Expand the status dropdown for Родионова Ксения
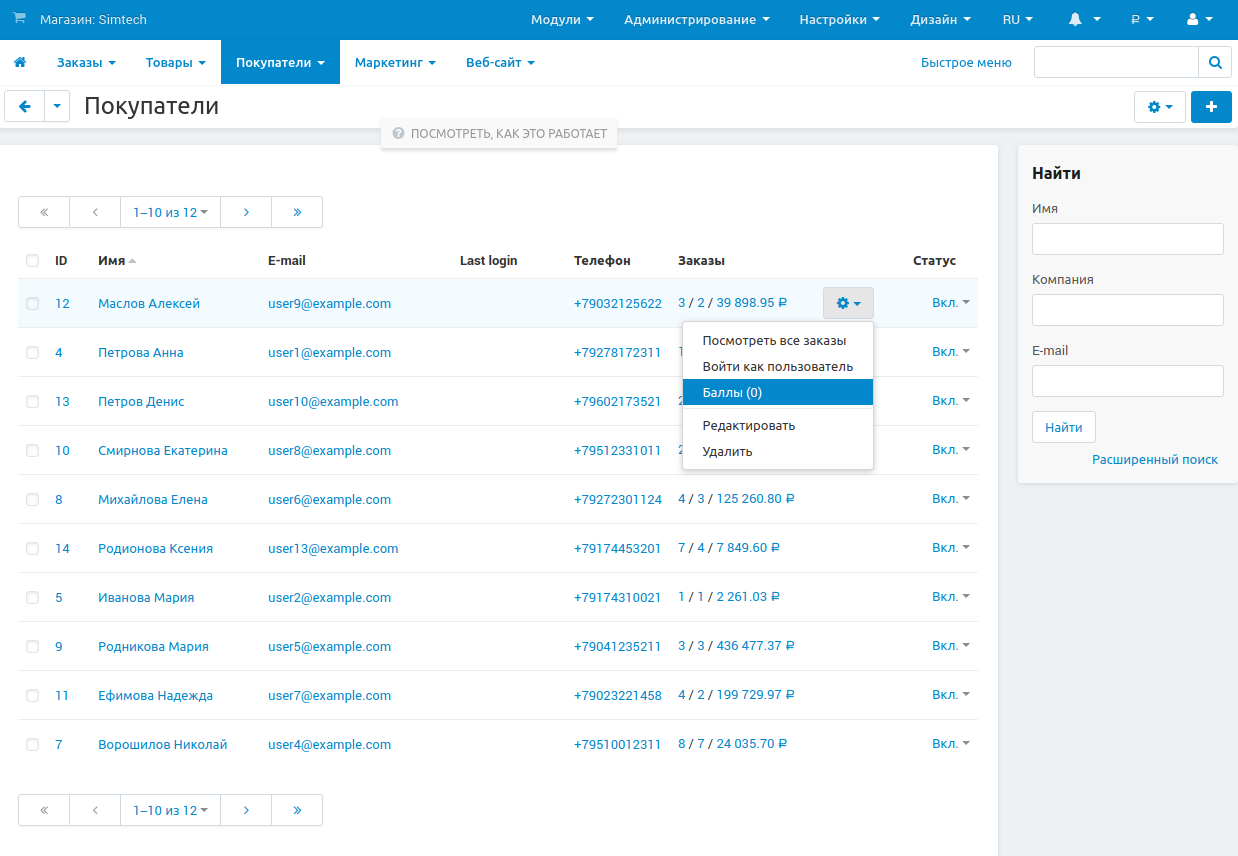This screenshot has height=856, width=1238. coord(951,548)
